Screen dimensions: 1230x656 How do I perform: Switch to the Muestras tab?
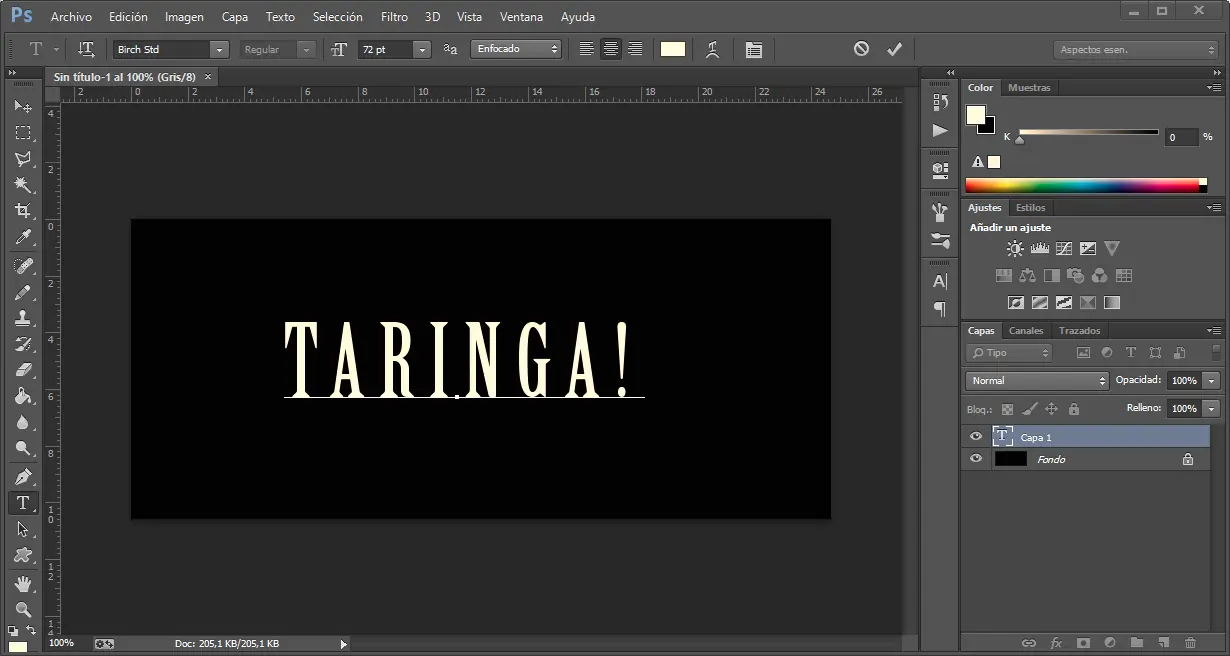click(1029, 87)
